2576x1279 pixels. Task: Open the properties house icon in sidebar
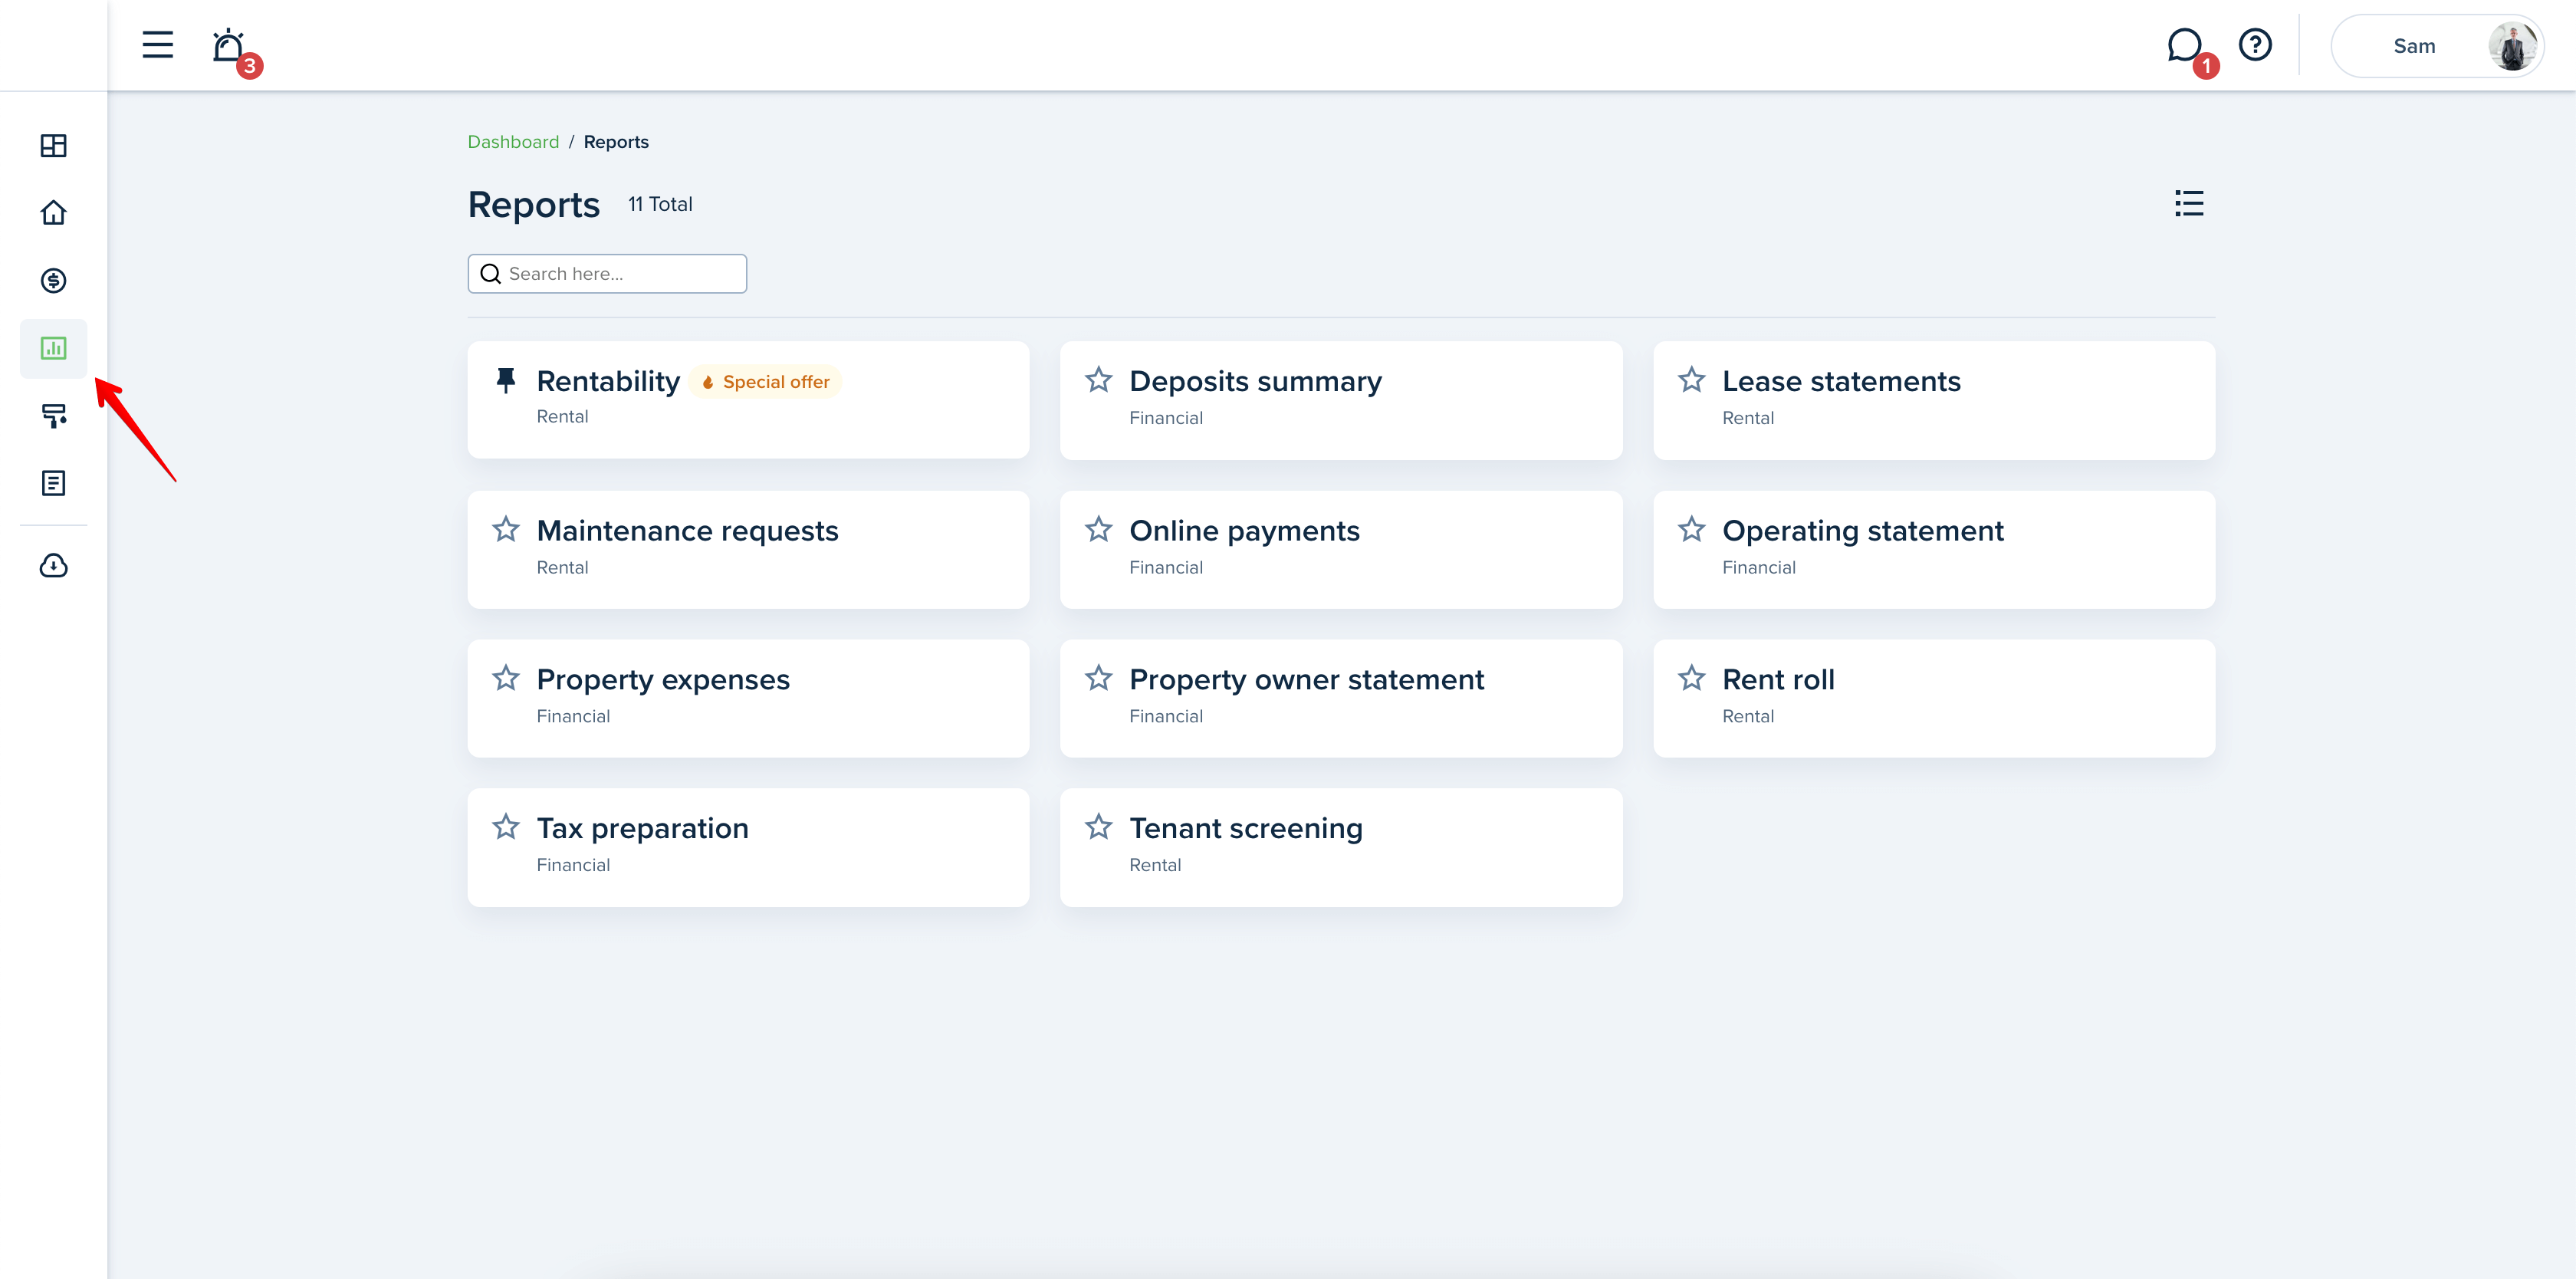point(53,213)
